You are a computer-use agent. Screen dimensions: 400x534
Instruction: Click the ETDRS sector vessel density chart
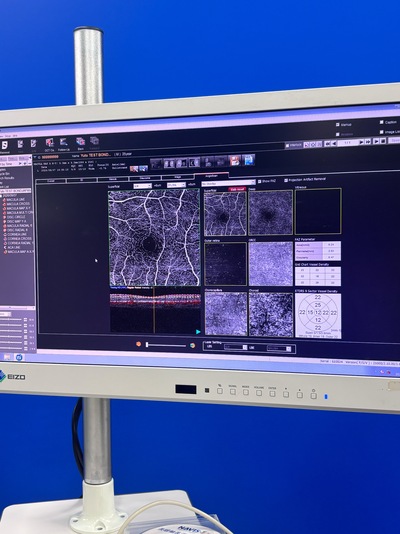[x=318, y=315]
